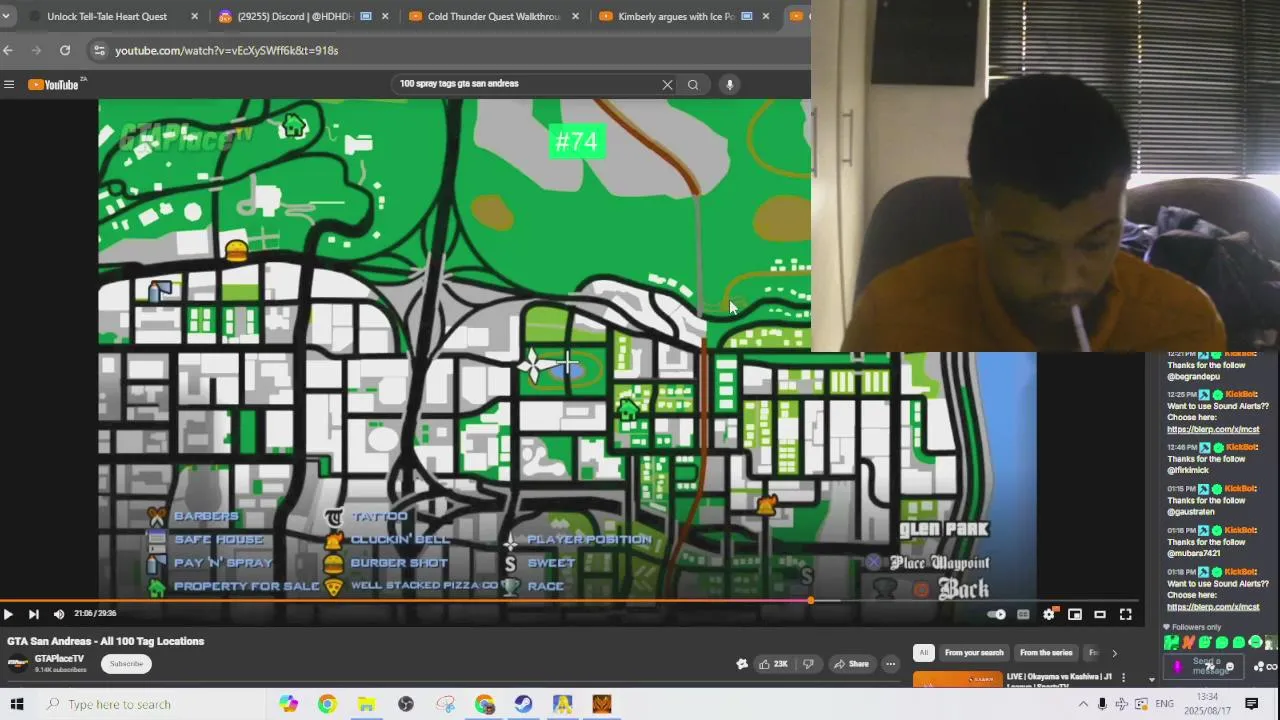
Task: Select 'From the series' chip
Action: (x=1046, y=653)
